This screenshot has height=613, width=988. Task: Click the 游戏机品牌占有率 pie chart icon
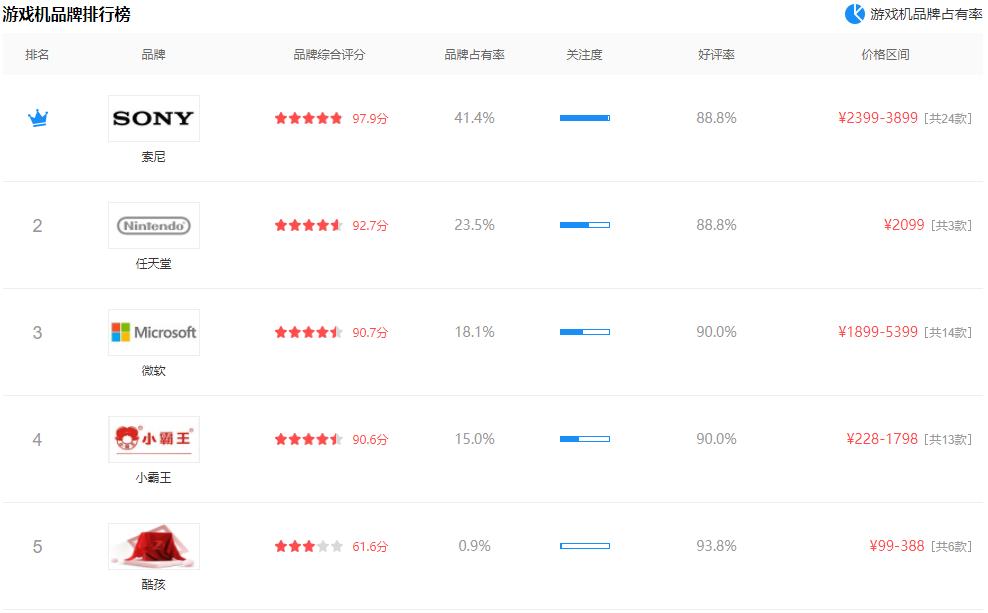(854, 14)
